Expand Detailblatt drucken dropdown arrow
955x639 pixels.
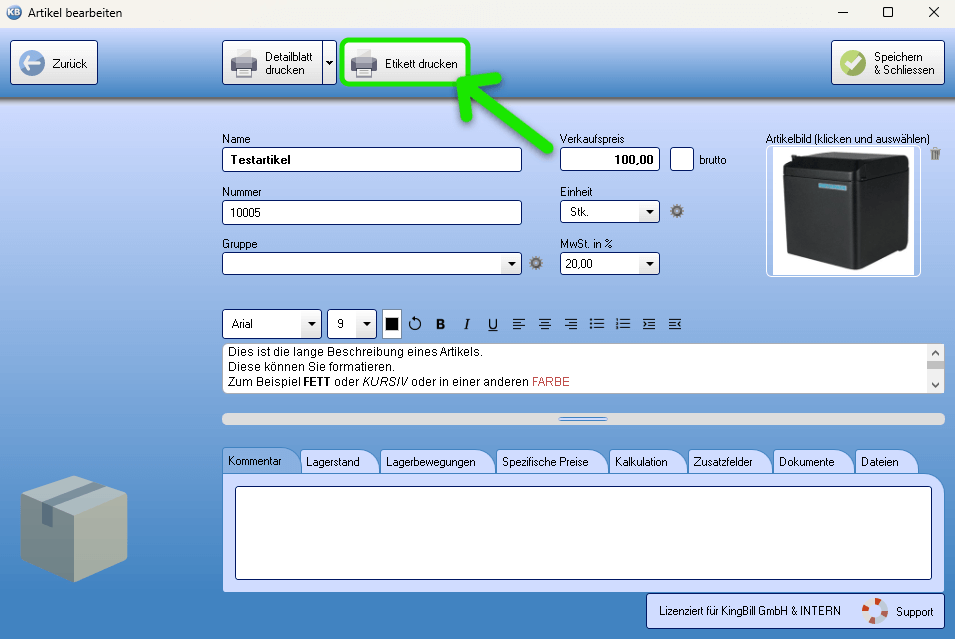[329, 63]
